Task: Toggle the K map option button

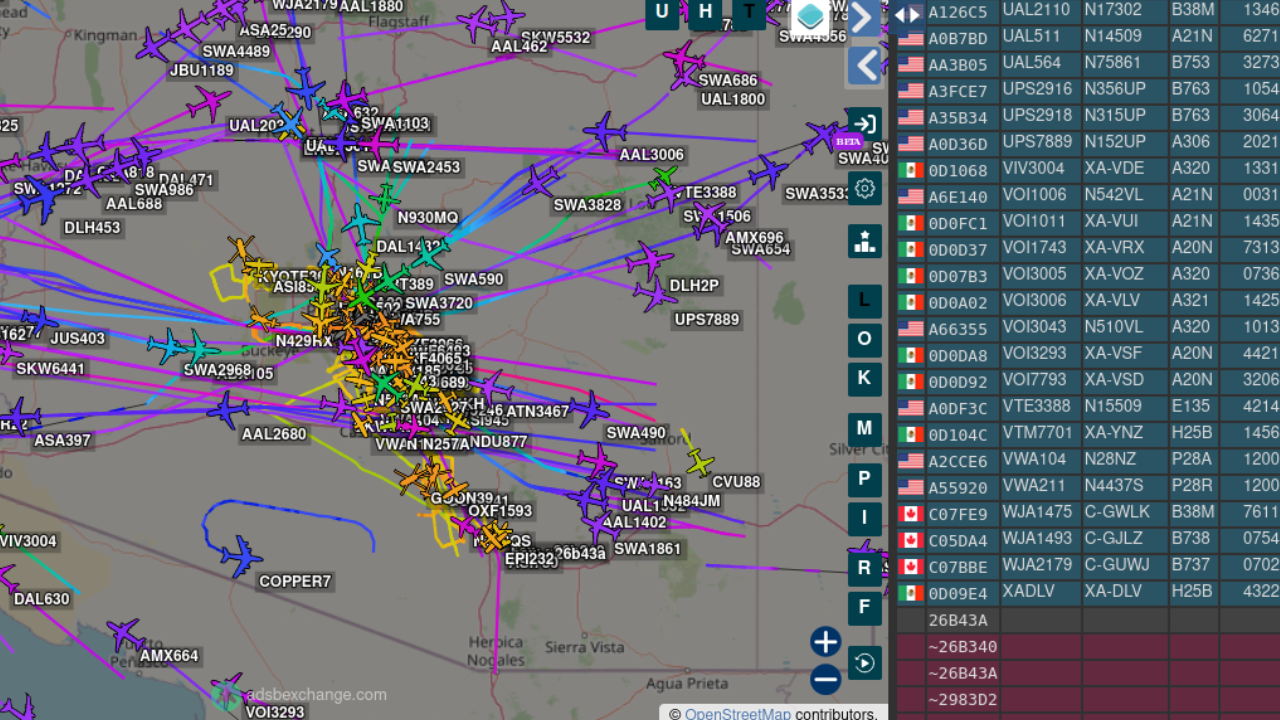Action: (865, 379)
